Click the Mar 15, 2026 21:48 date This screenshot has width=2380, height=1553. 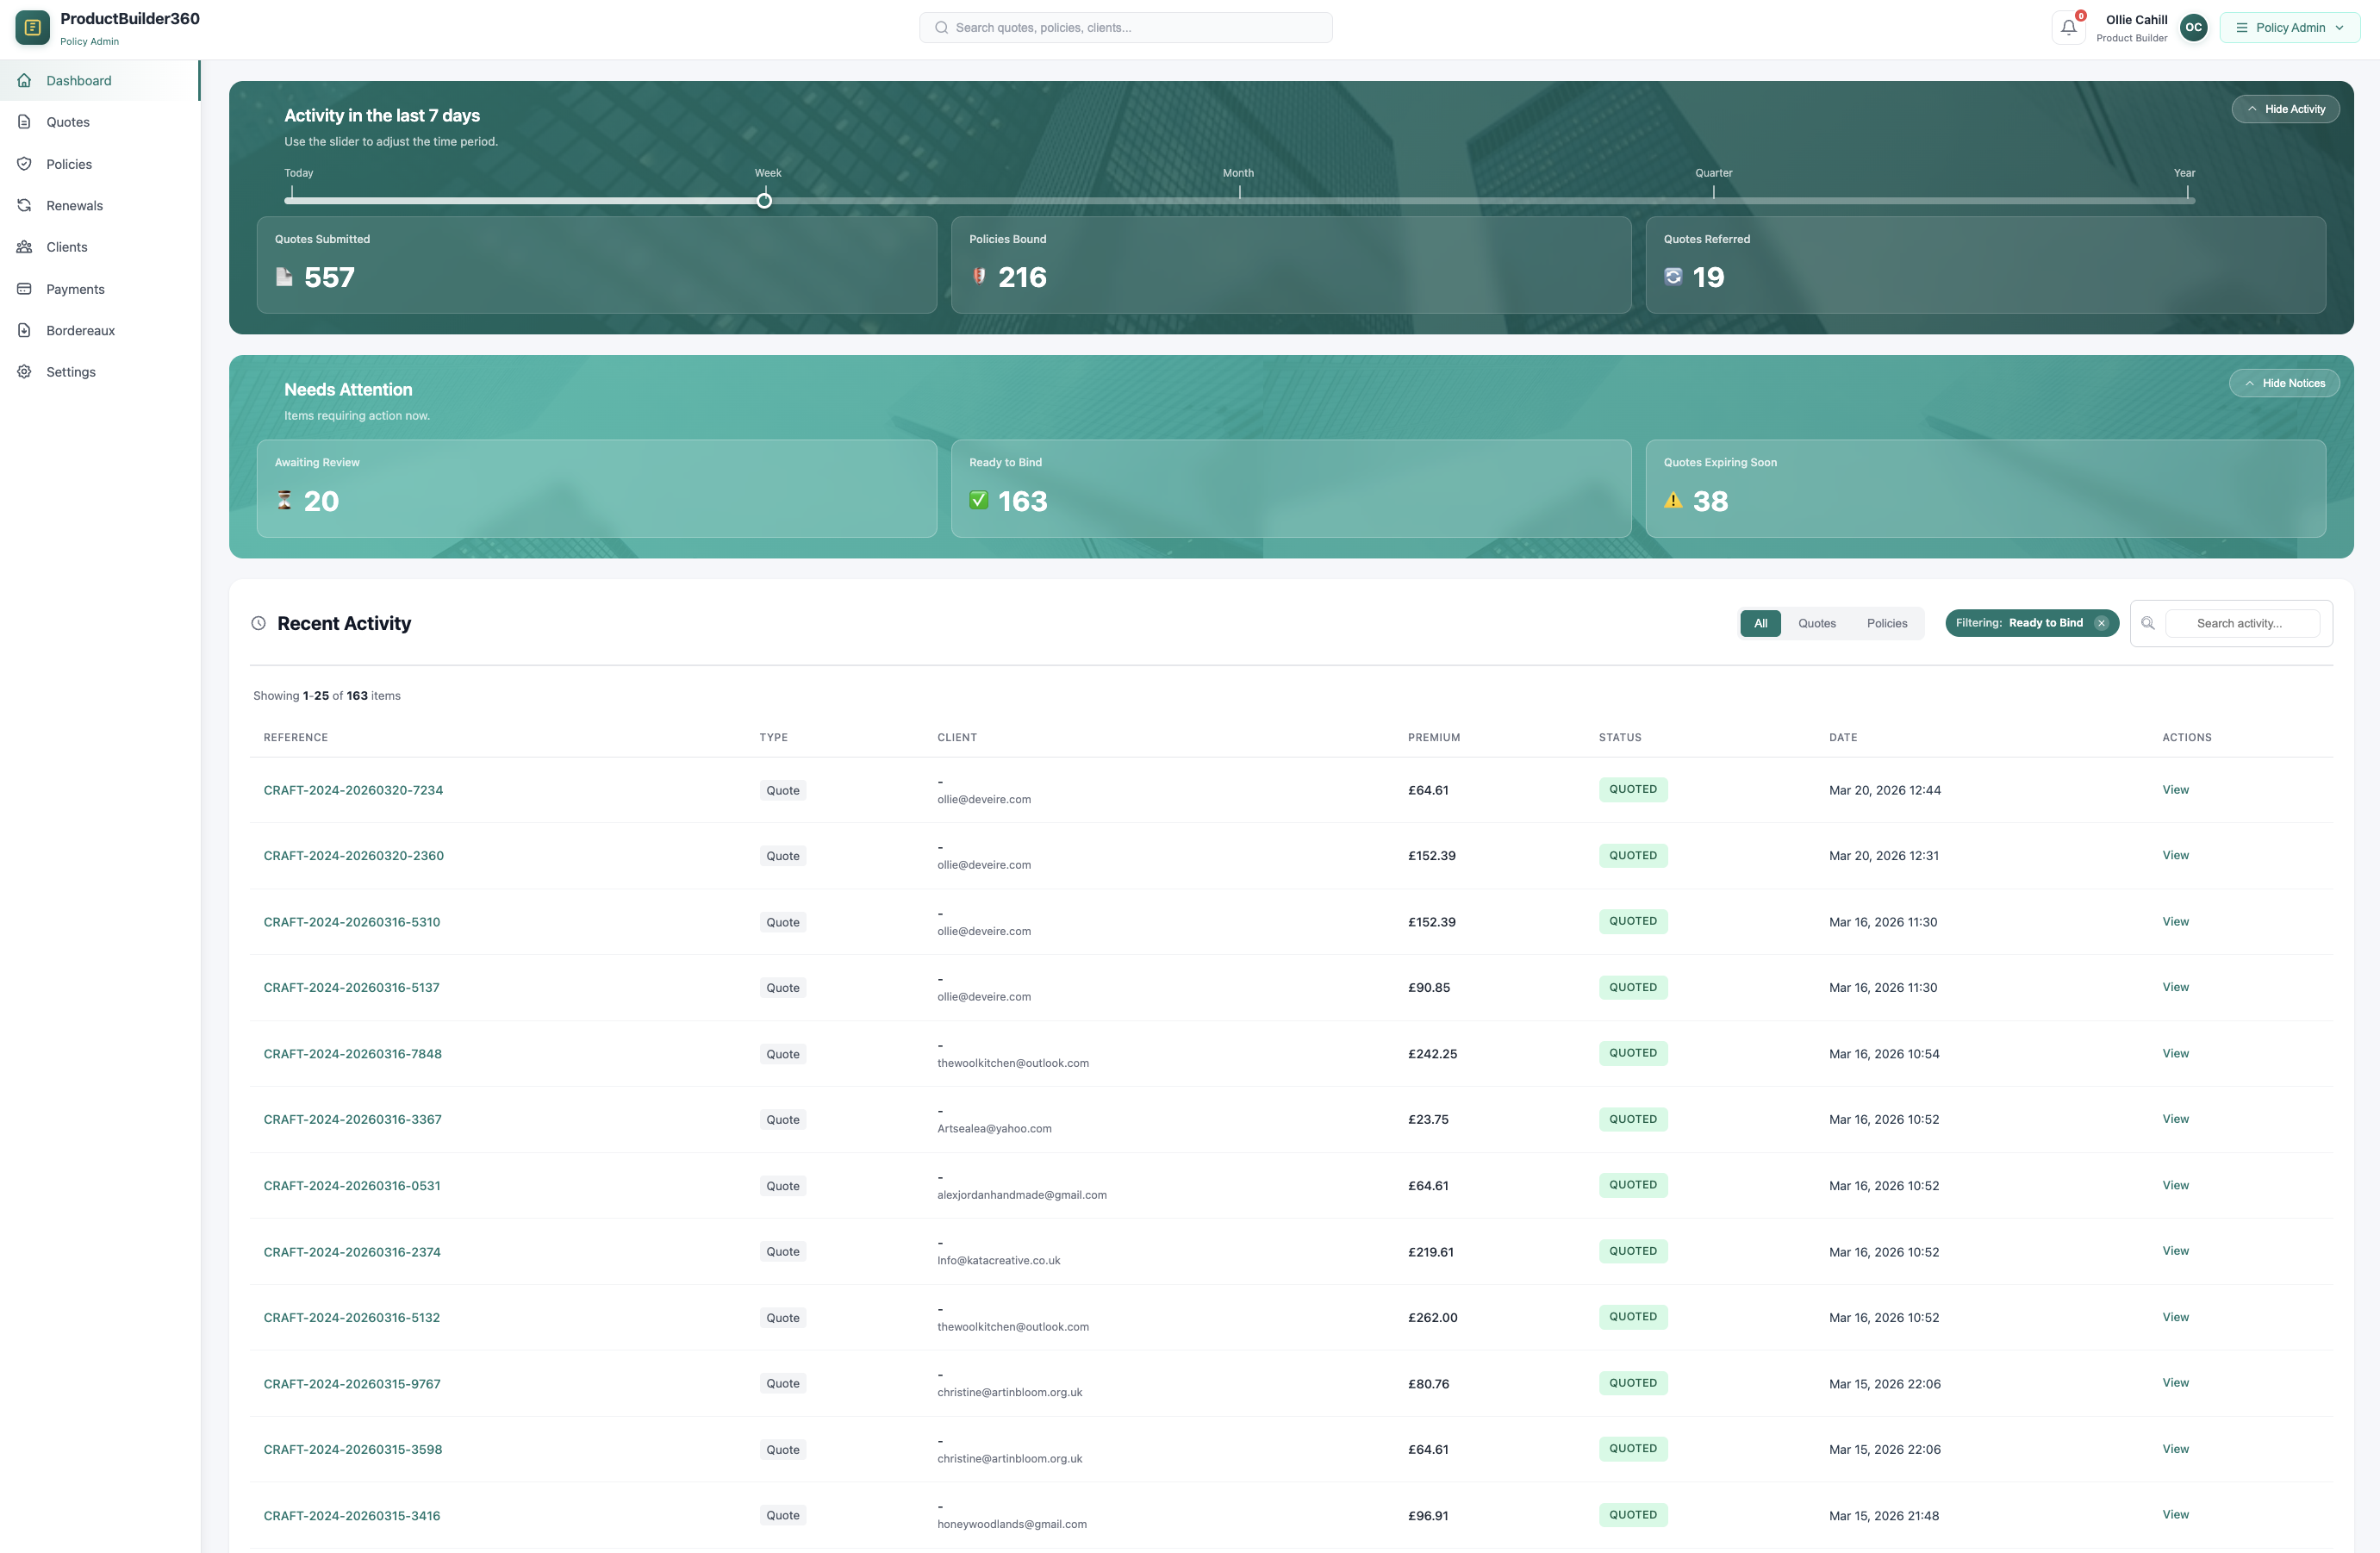pyautogui.click(x=1883, y=1516)
